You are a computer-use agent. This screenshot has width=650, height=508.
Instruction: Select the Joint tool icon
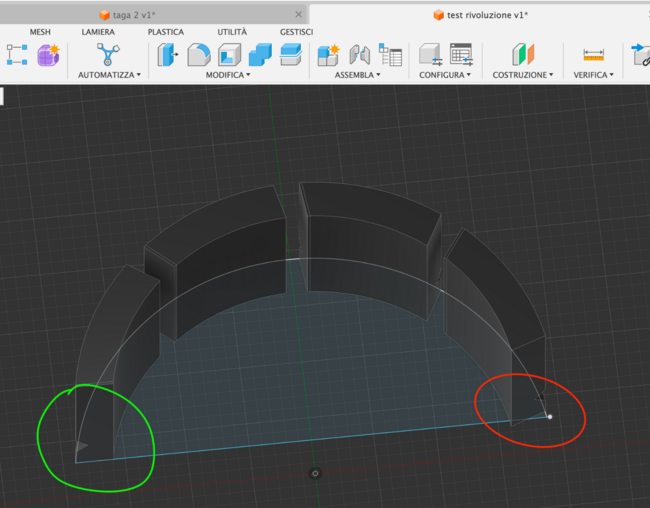pyautogui.click(x=358, y=54)
